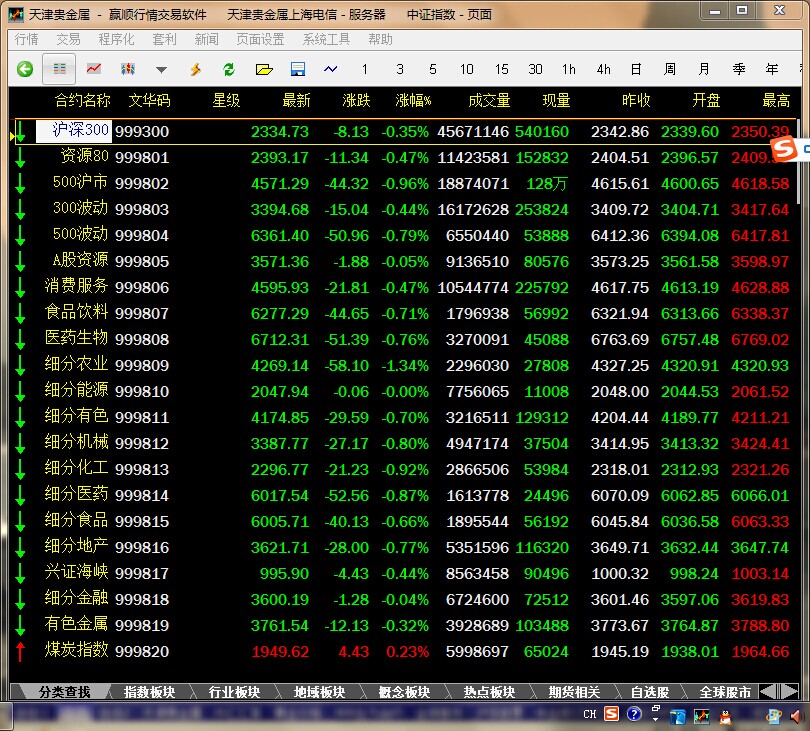Image resolution: width=810 pixels, height=731 pixels.
Task: Sort by the 最新 column header
Action: (x=296, y=100)
